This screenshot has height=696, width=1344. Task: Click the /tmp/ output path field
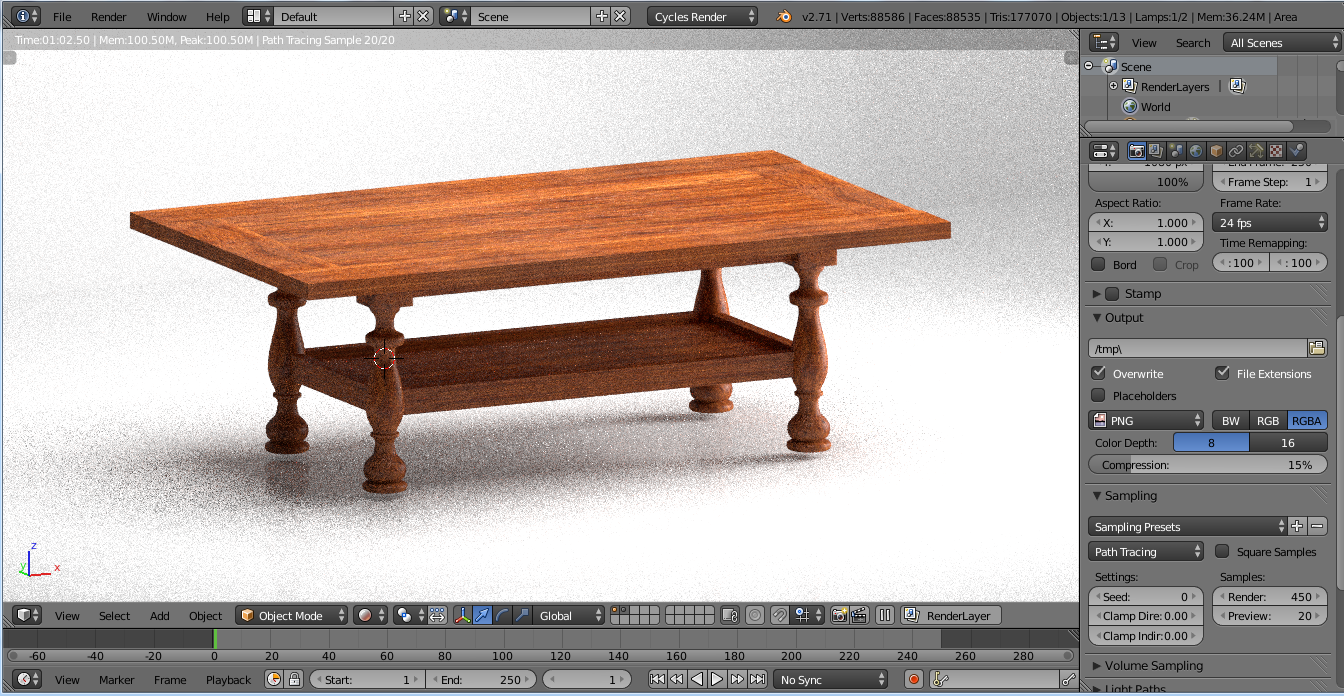pos(1197,347)
